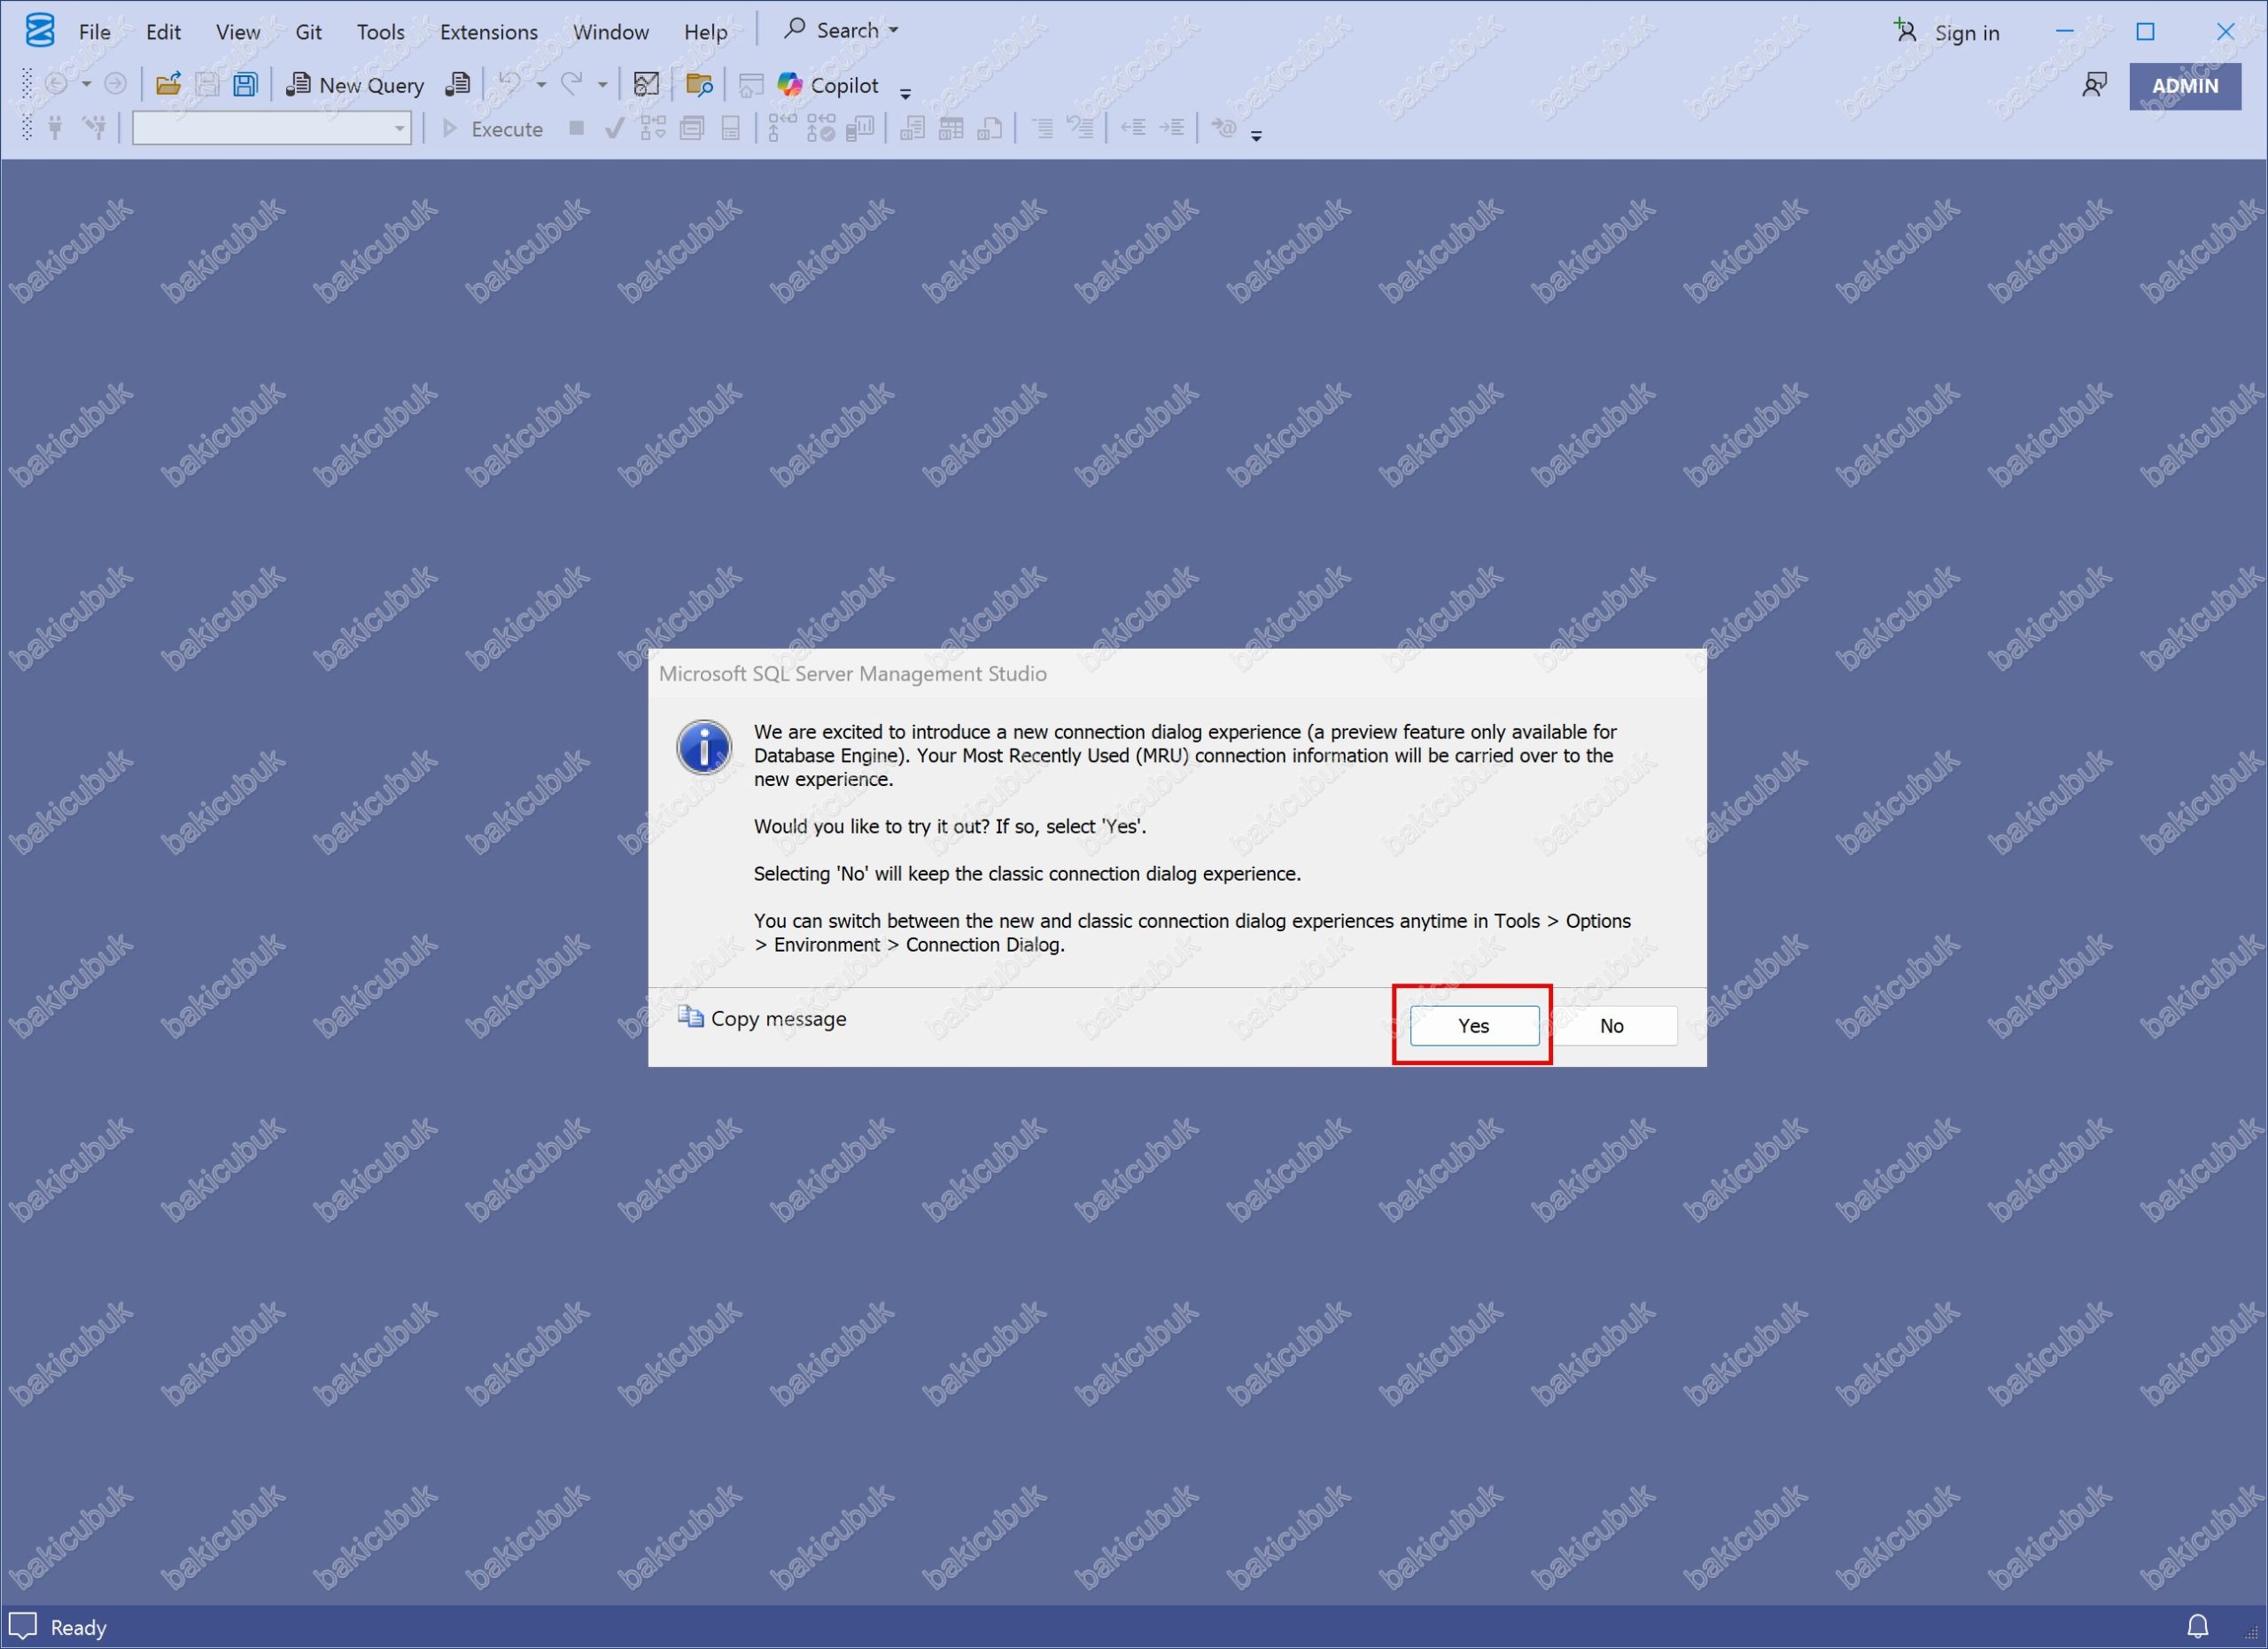Viewport: 2268px width, 1649px height.
Task: Open the File menu
Action: tap(95, 32)
